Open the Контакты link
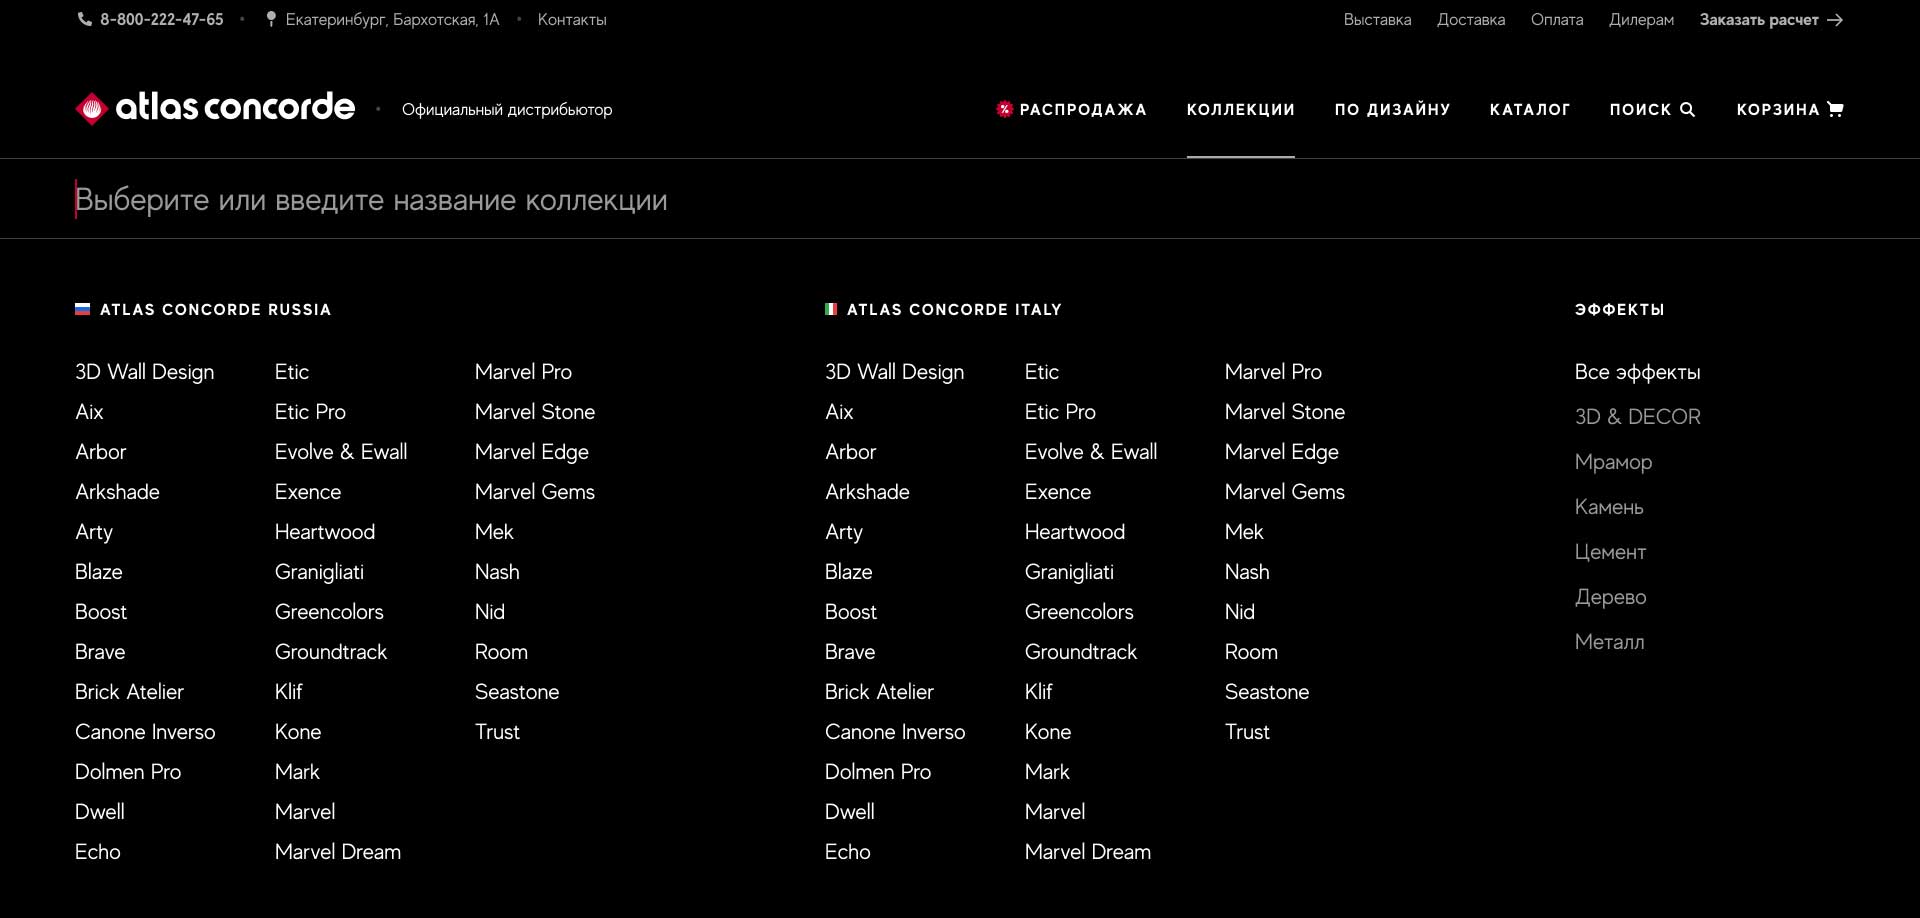This screenshot has height=918, width=1920. (572, 20)
